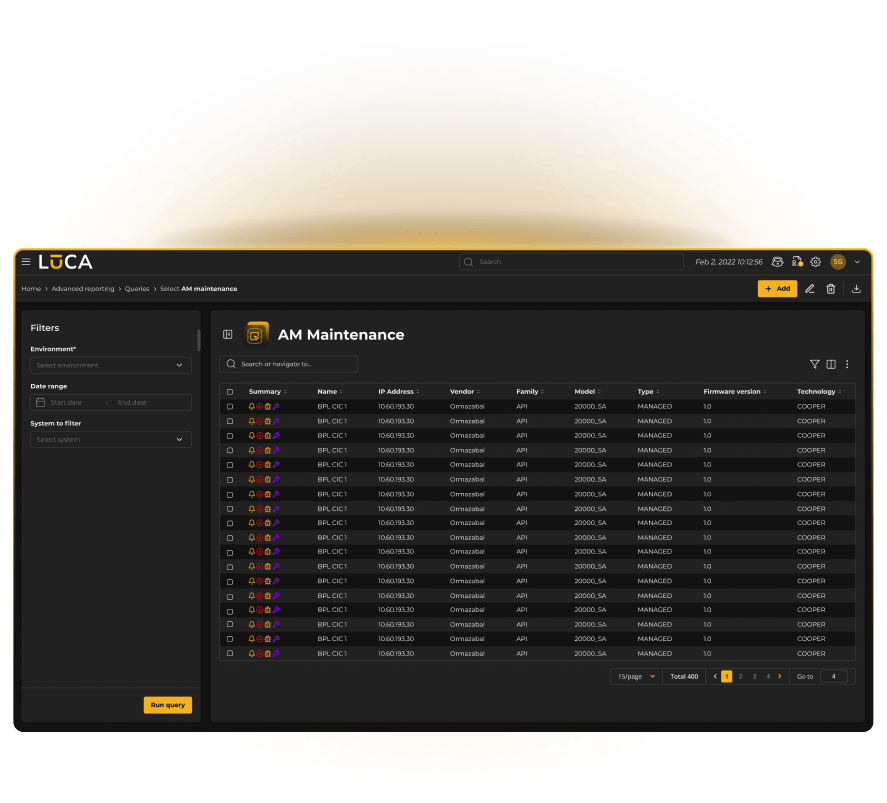
Task: Open the hamburger menu beside LUCA logo
Action: coord(26,262)
